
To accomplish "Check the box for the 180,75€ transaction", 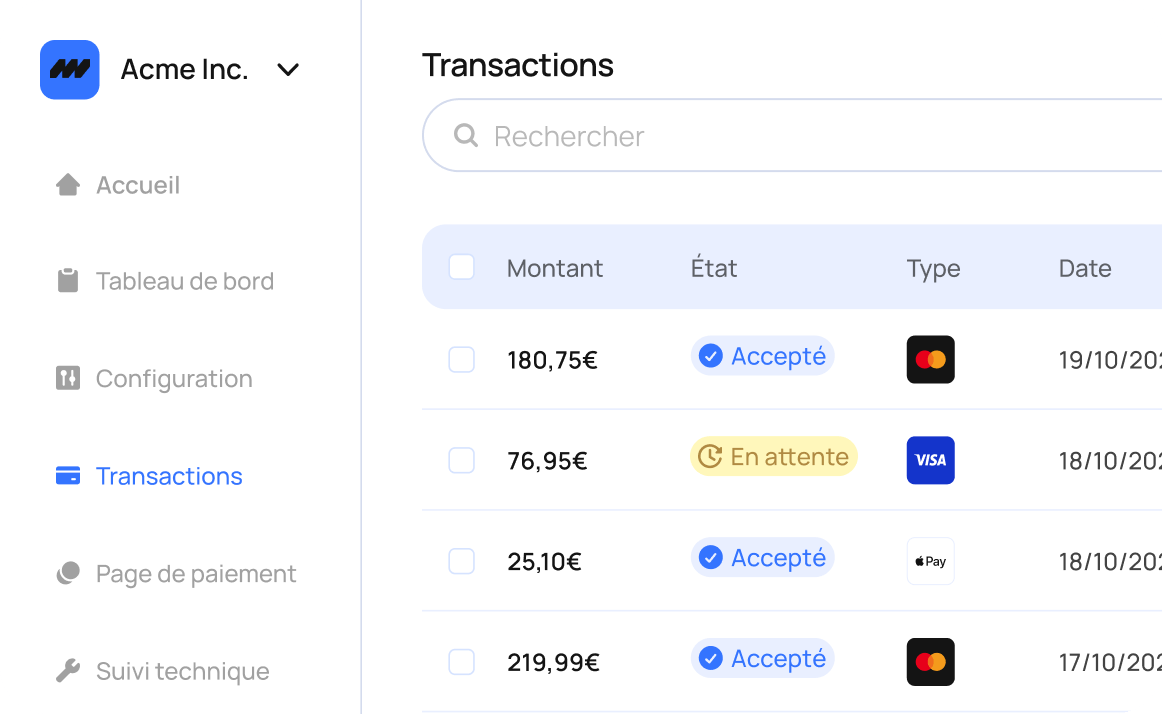I will point(462,360).
